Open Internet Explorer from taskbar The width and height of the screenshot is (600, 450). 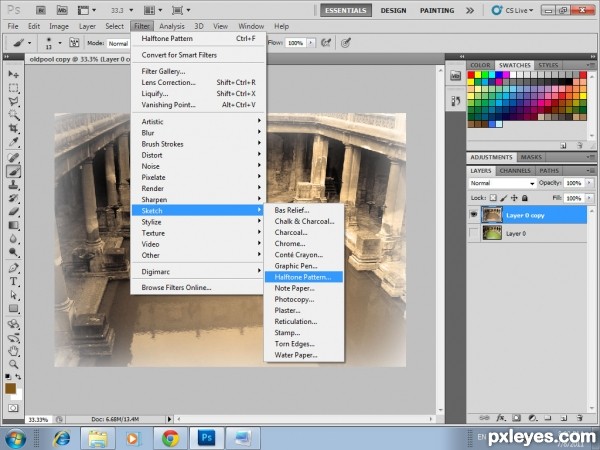click(62, 438)
